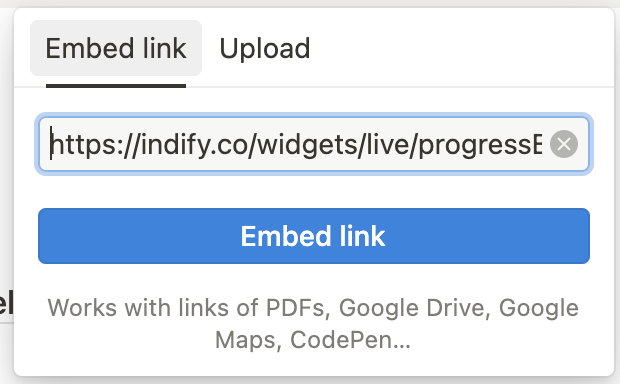This screenshot has height=384, width=620.
Task: Focus the indify.co URL input field
Action: (x=314, y=144)
